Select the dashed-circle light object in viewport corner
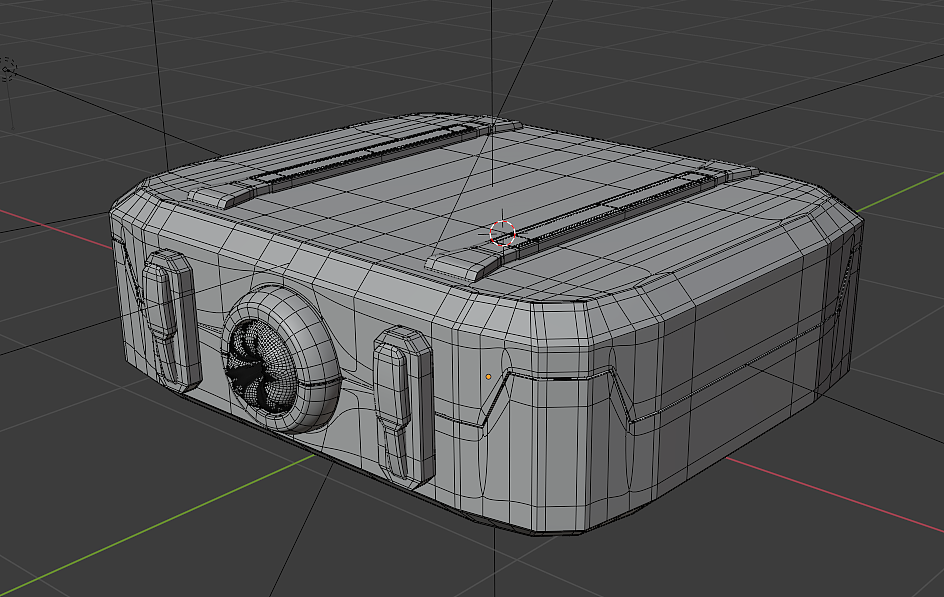Viewport: 944px width, 597px height. (x=7, y=70)
